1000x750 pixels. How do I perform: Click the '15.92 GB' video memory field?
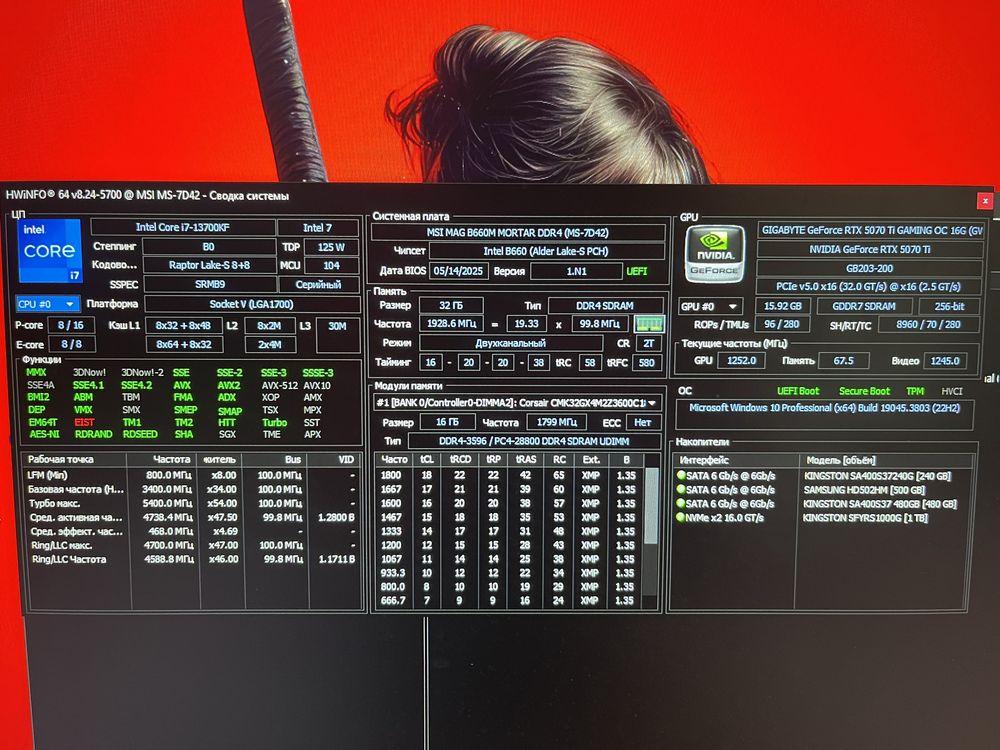(783, 306)
